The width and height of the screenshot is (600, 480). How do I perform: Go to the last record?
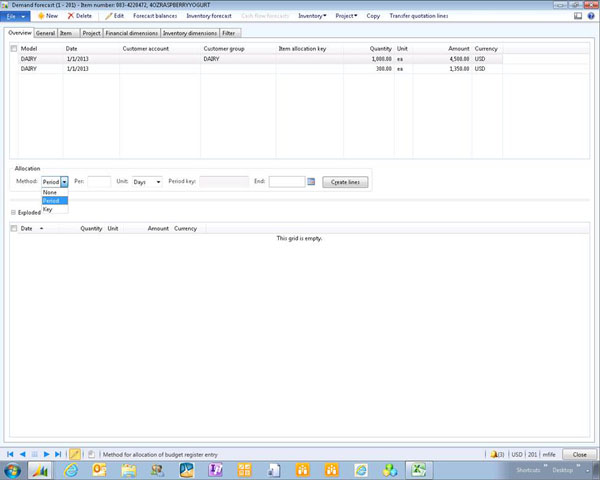58,454
